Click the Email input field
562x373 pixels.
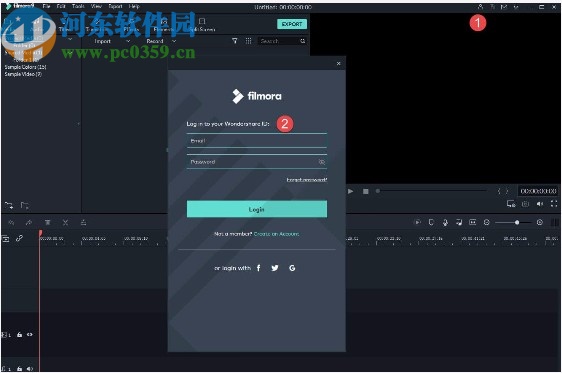[x=257, y=140]
